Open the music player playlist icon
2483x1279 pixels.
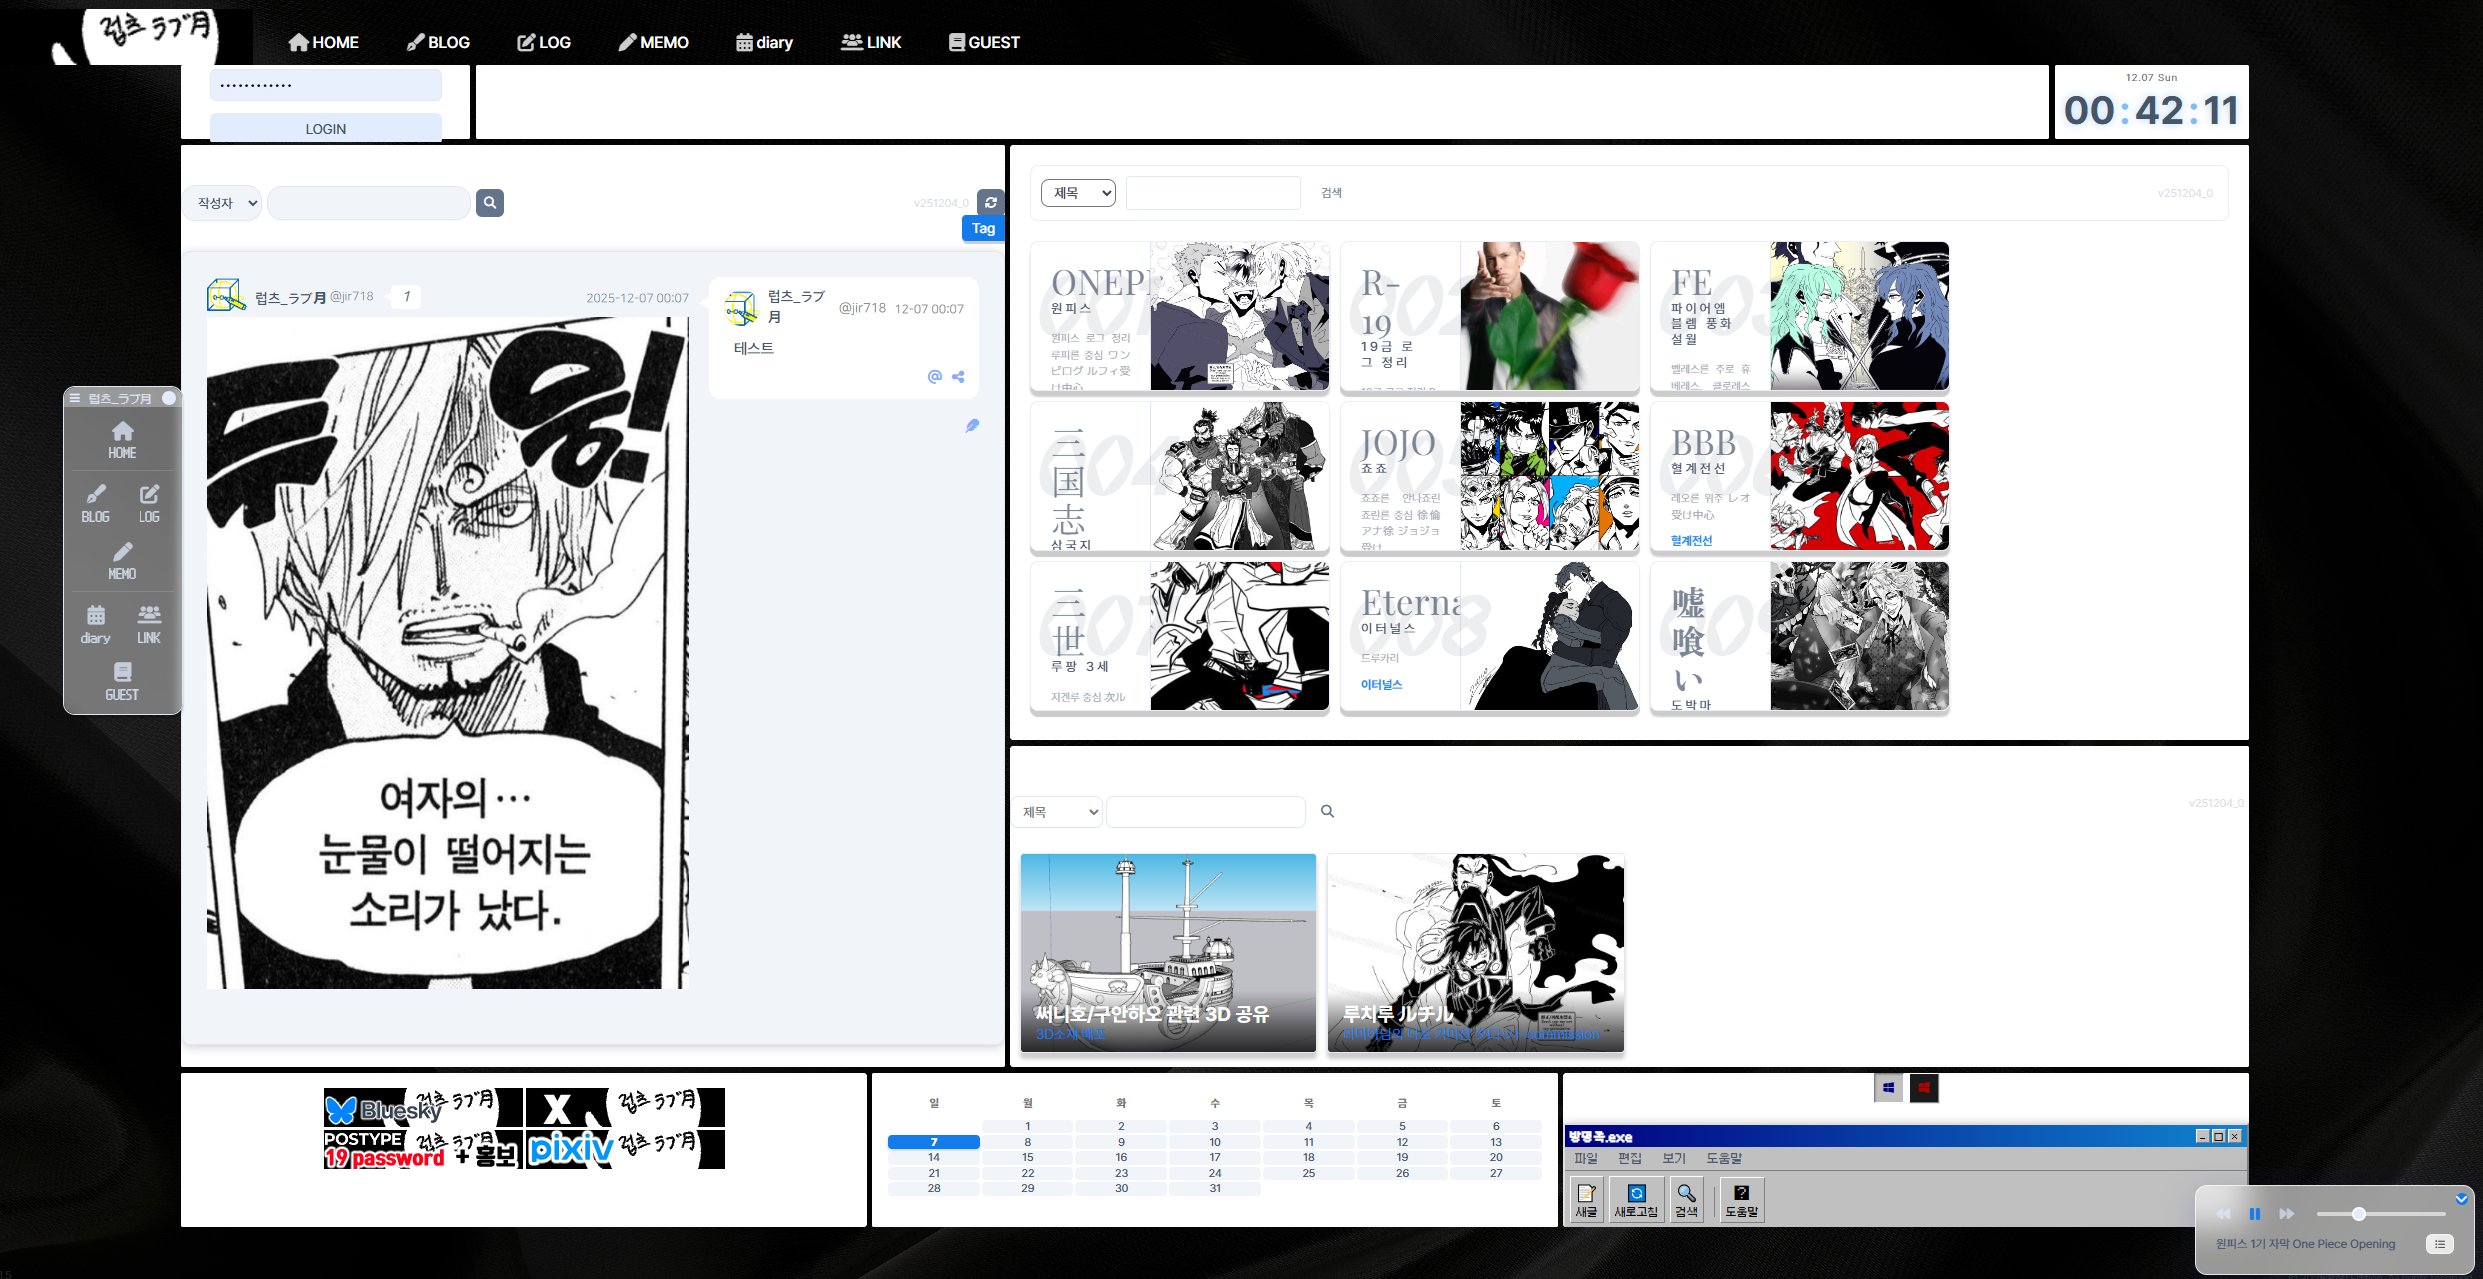[2439, 1244]
